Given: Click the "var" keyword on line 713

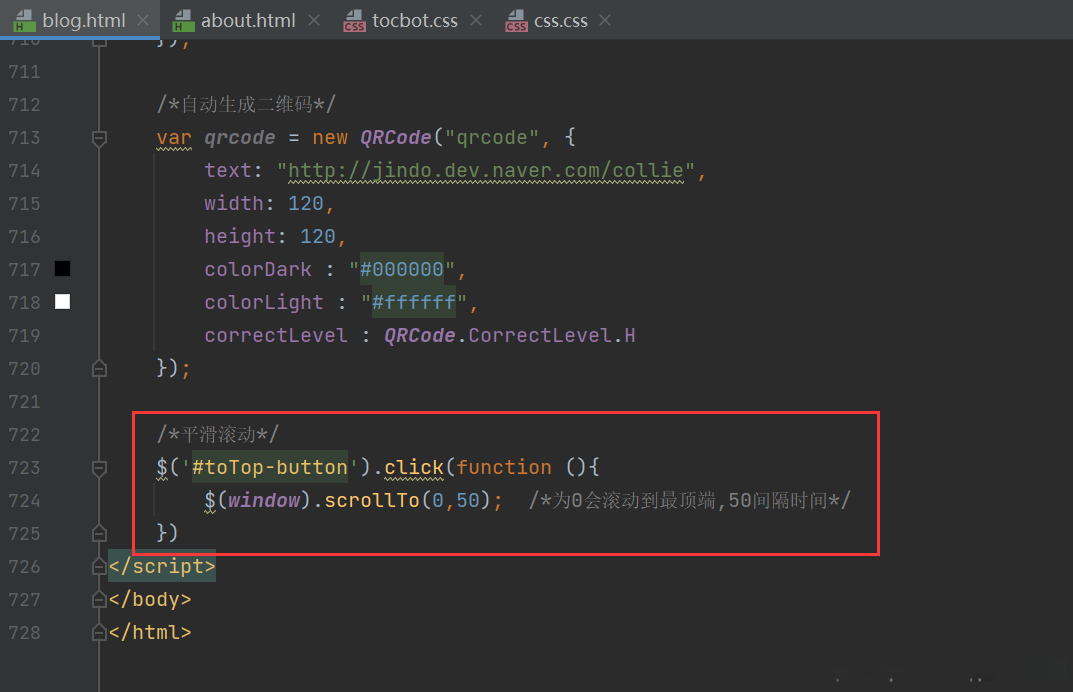Looking at the screenshot, I should coord(174,138).
